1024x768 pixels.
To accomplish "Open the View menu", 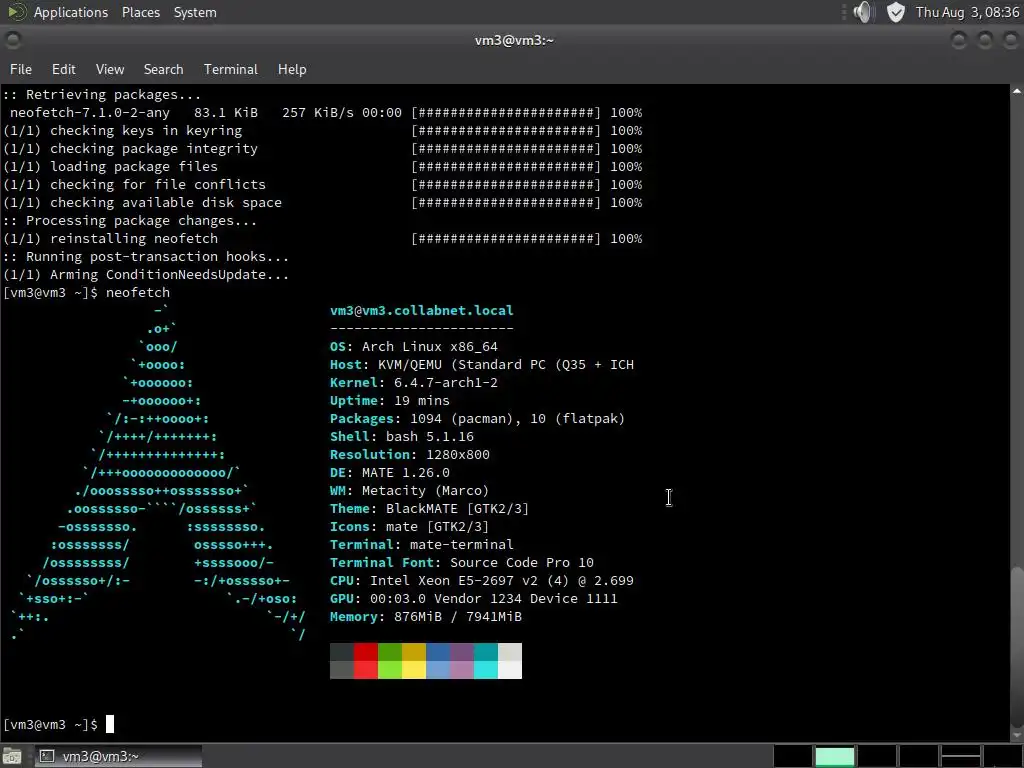I will (x=110, y=69).
